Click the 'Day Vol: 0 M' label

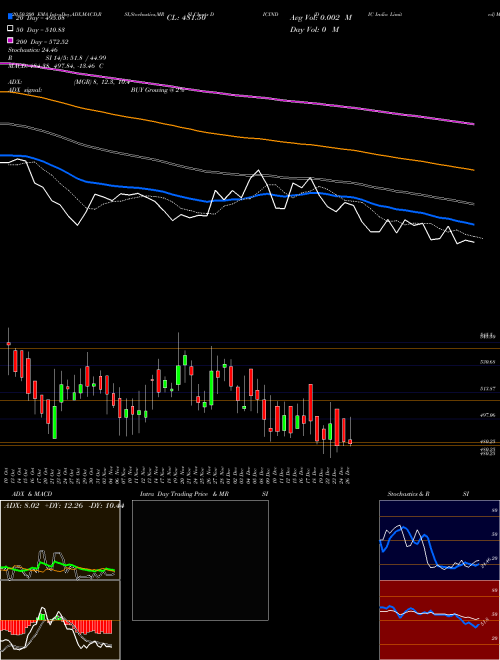pos(314,29)
